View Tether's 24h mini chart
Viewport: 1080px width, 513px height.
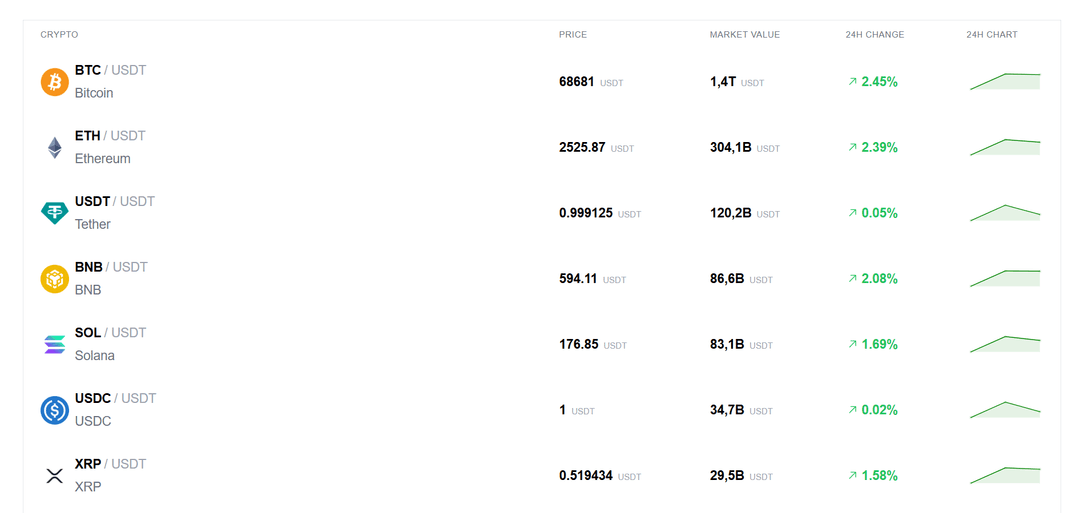(x=1005, y=213)
